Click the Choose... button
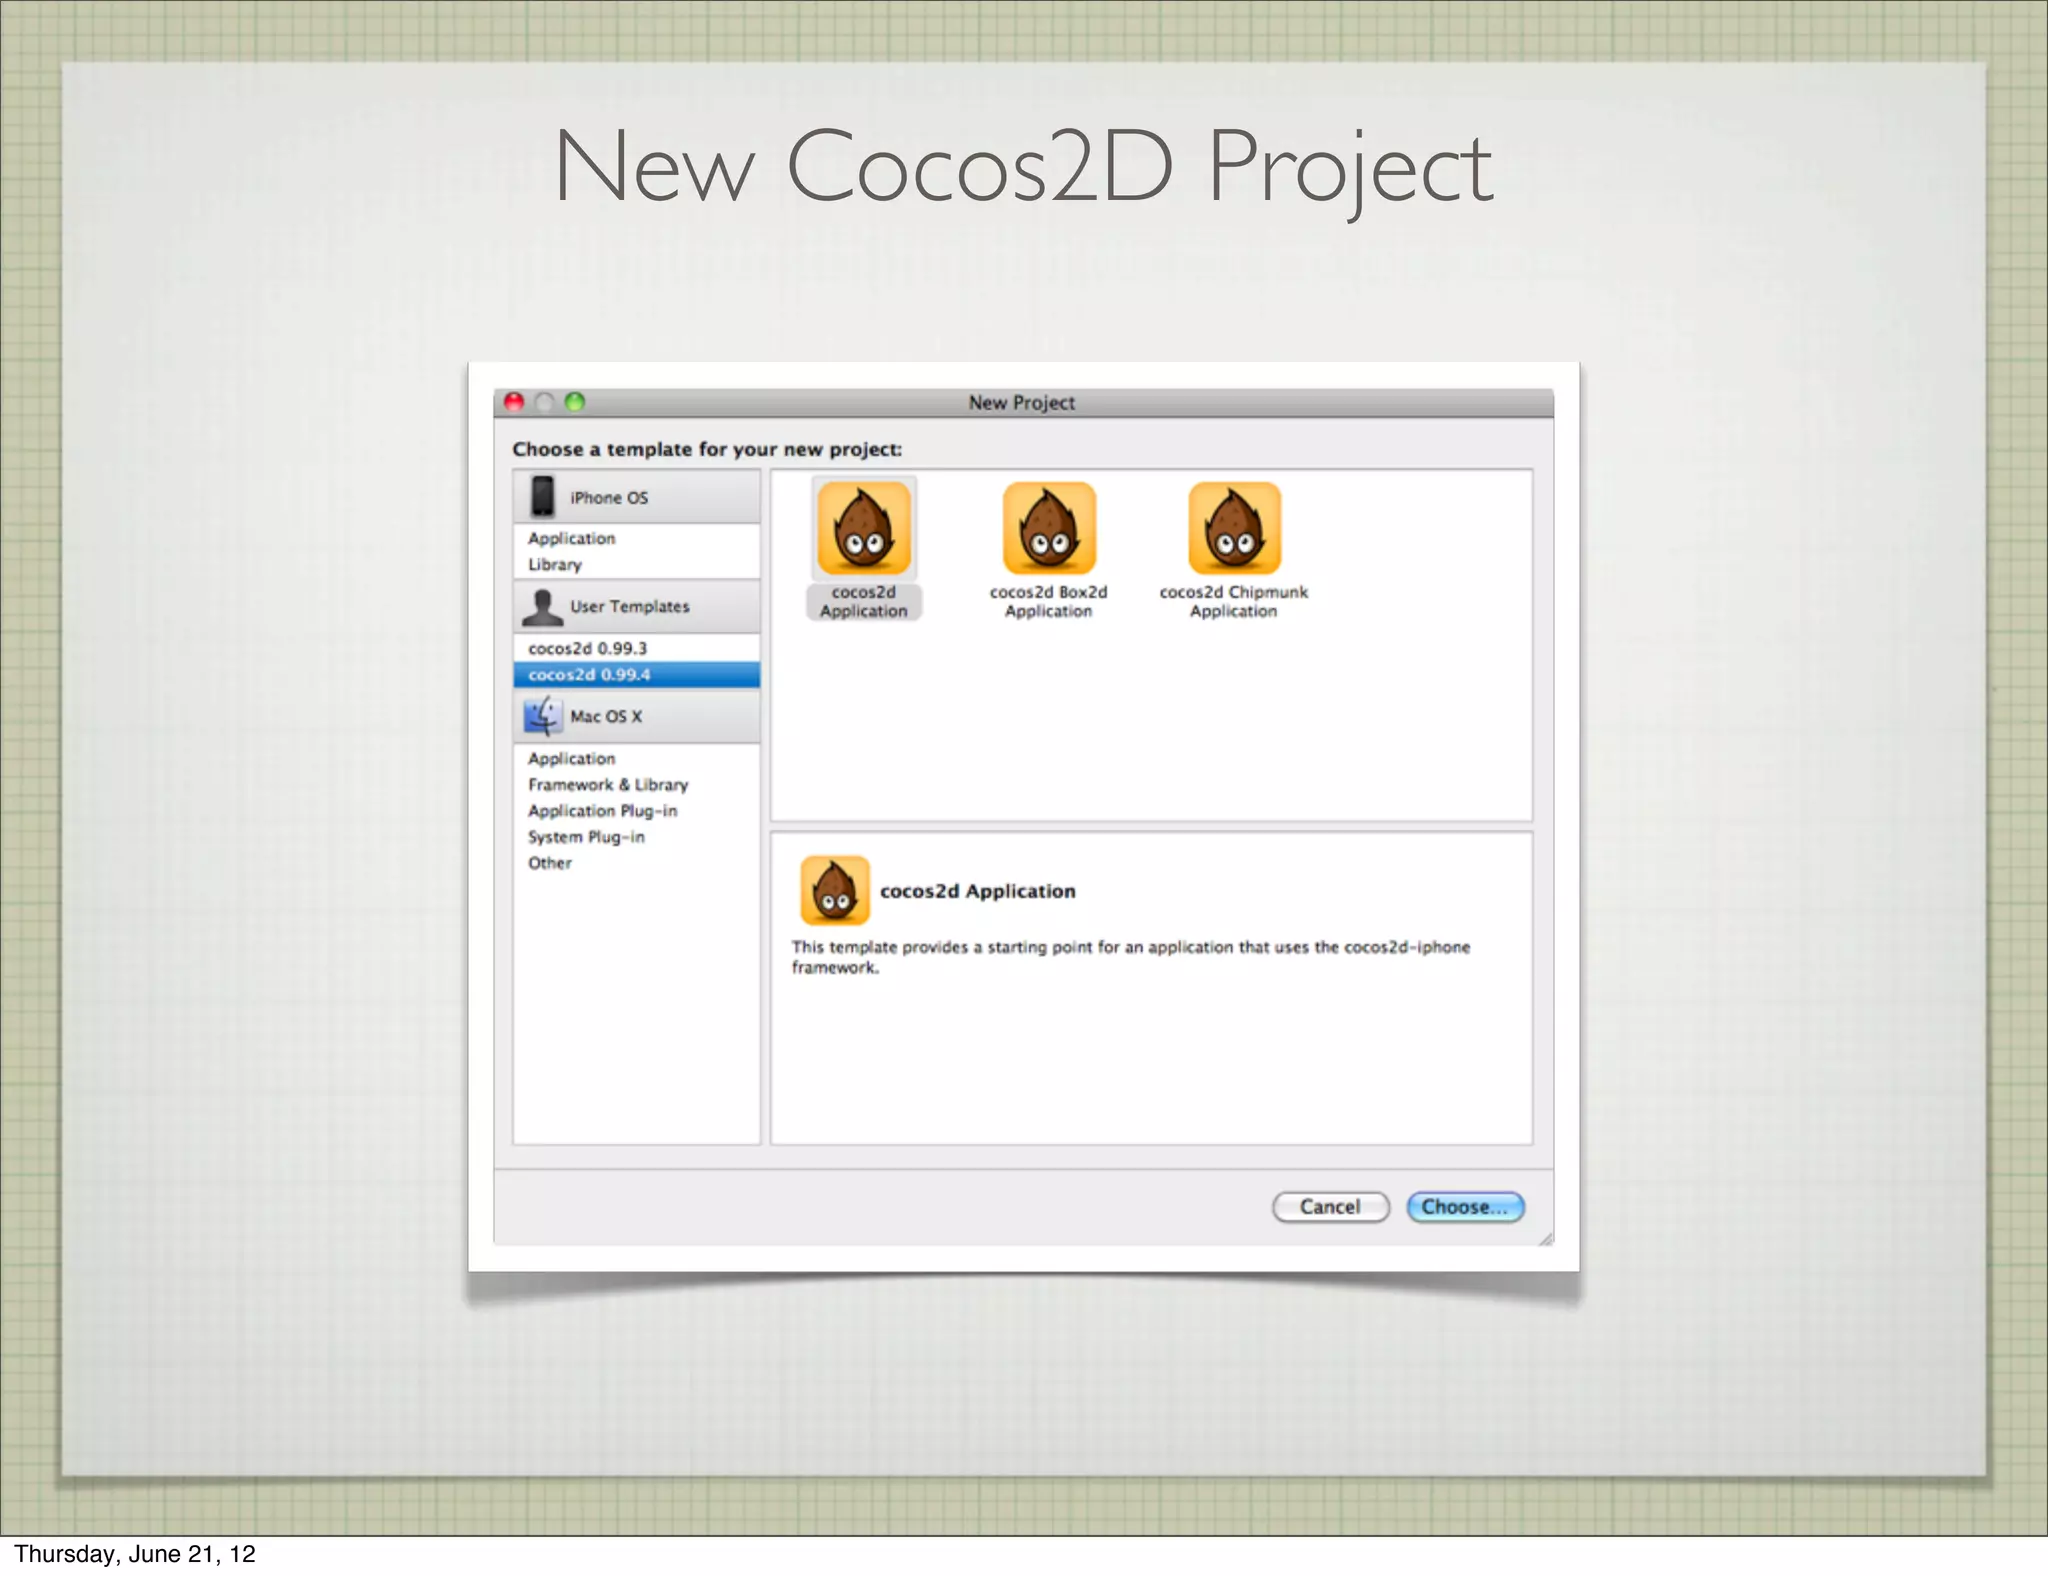This screenshot has width=2048, height=1576. click(1465, 1207)
